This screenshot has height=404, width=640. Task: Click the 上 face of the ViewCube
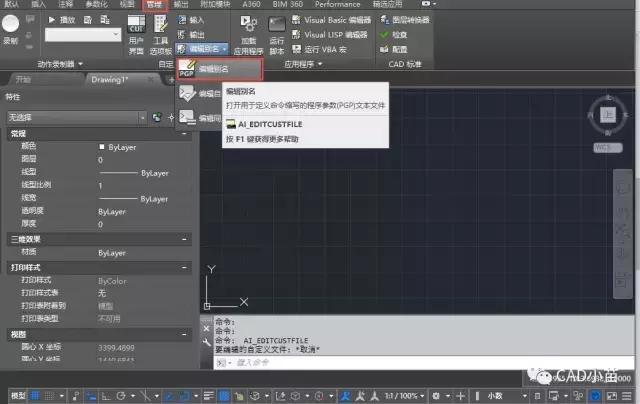point(608,115)
